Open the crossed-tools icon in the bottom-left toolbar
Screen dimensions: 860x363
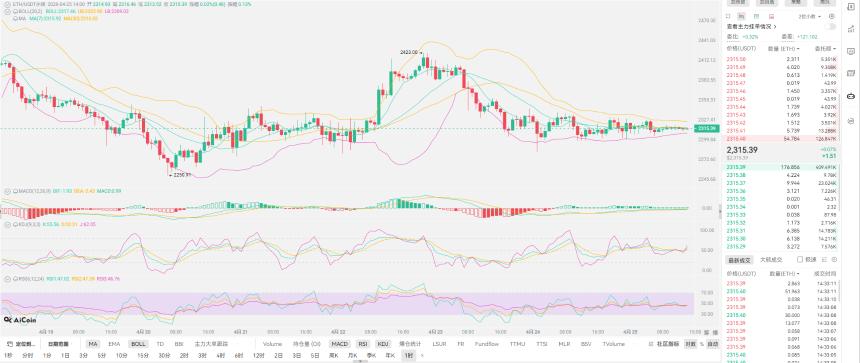(x=9, y=344)
